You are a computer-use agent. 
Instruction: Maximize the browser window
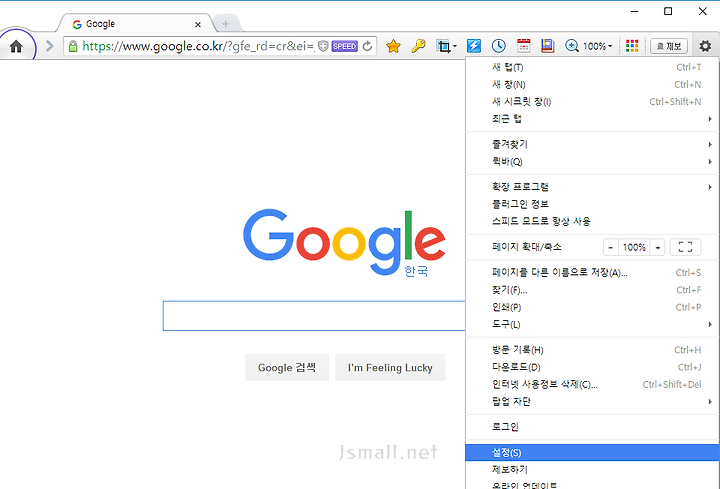tap(668, 11)
